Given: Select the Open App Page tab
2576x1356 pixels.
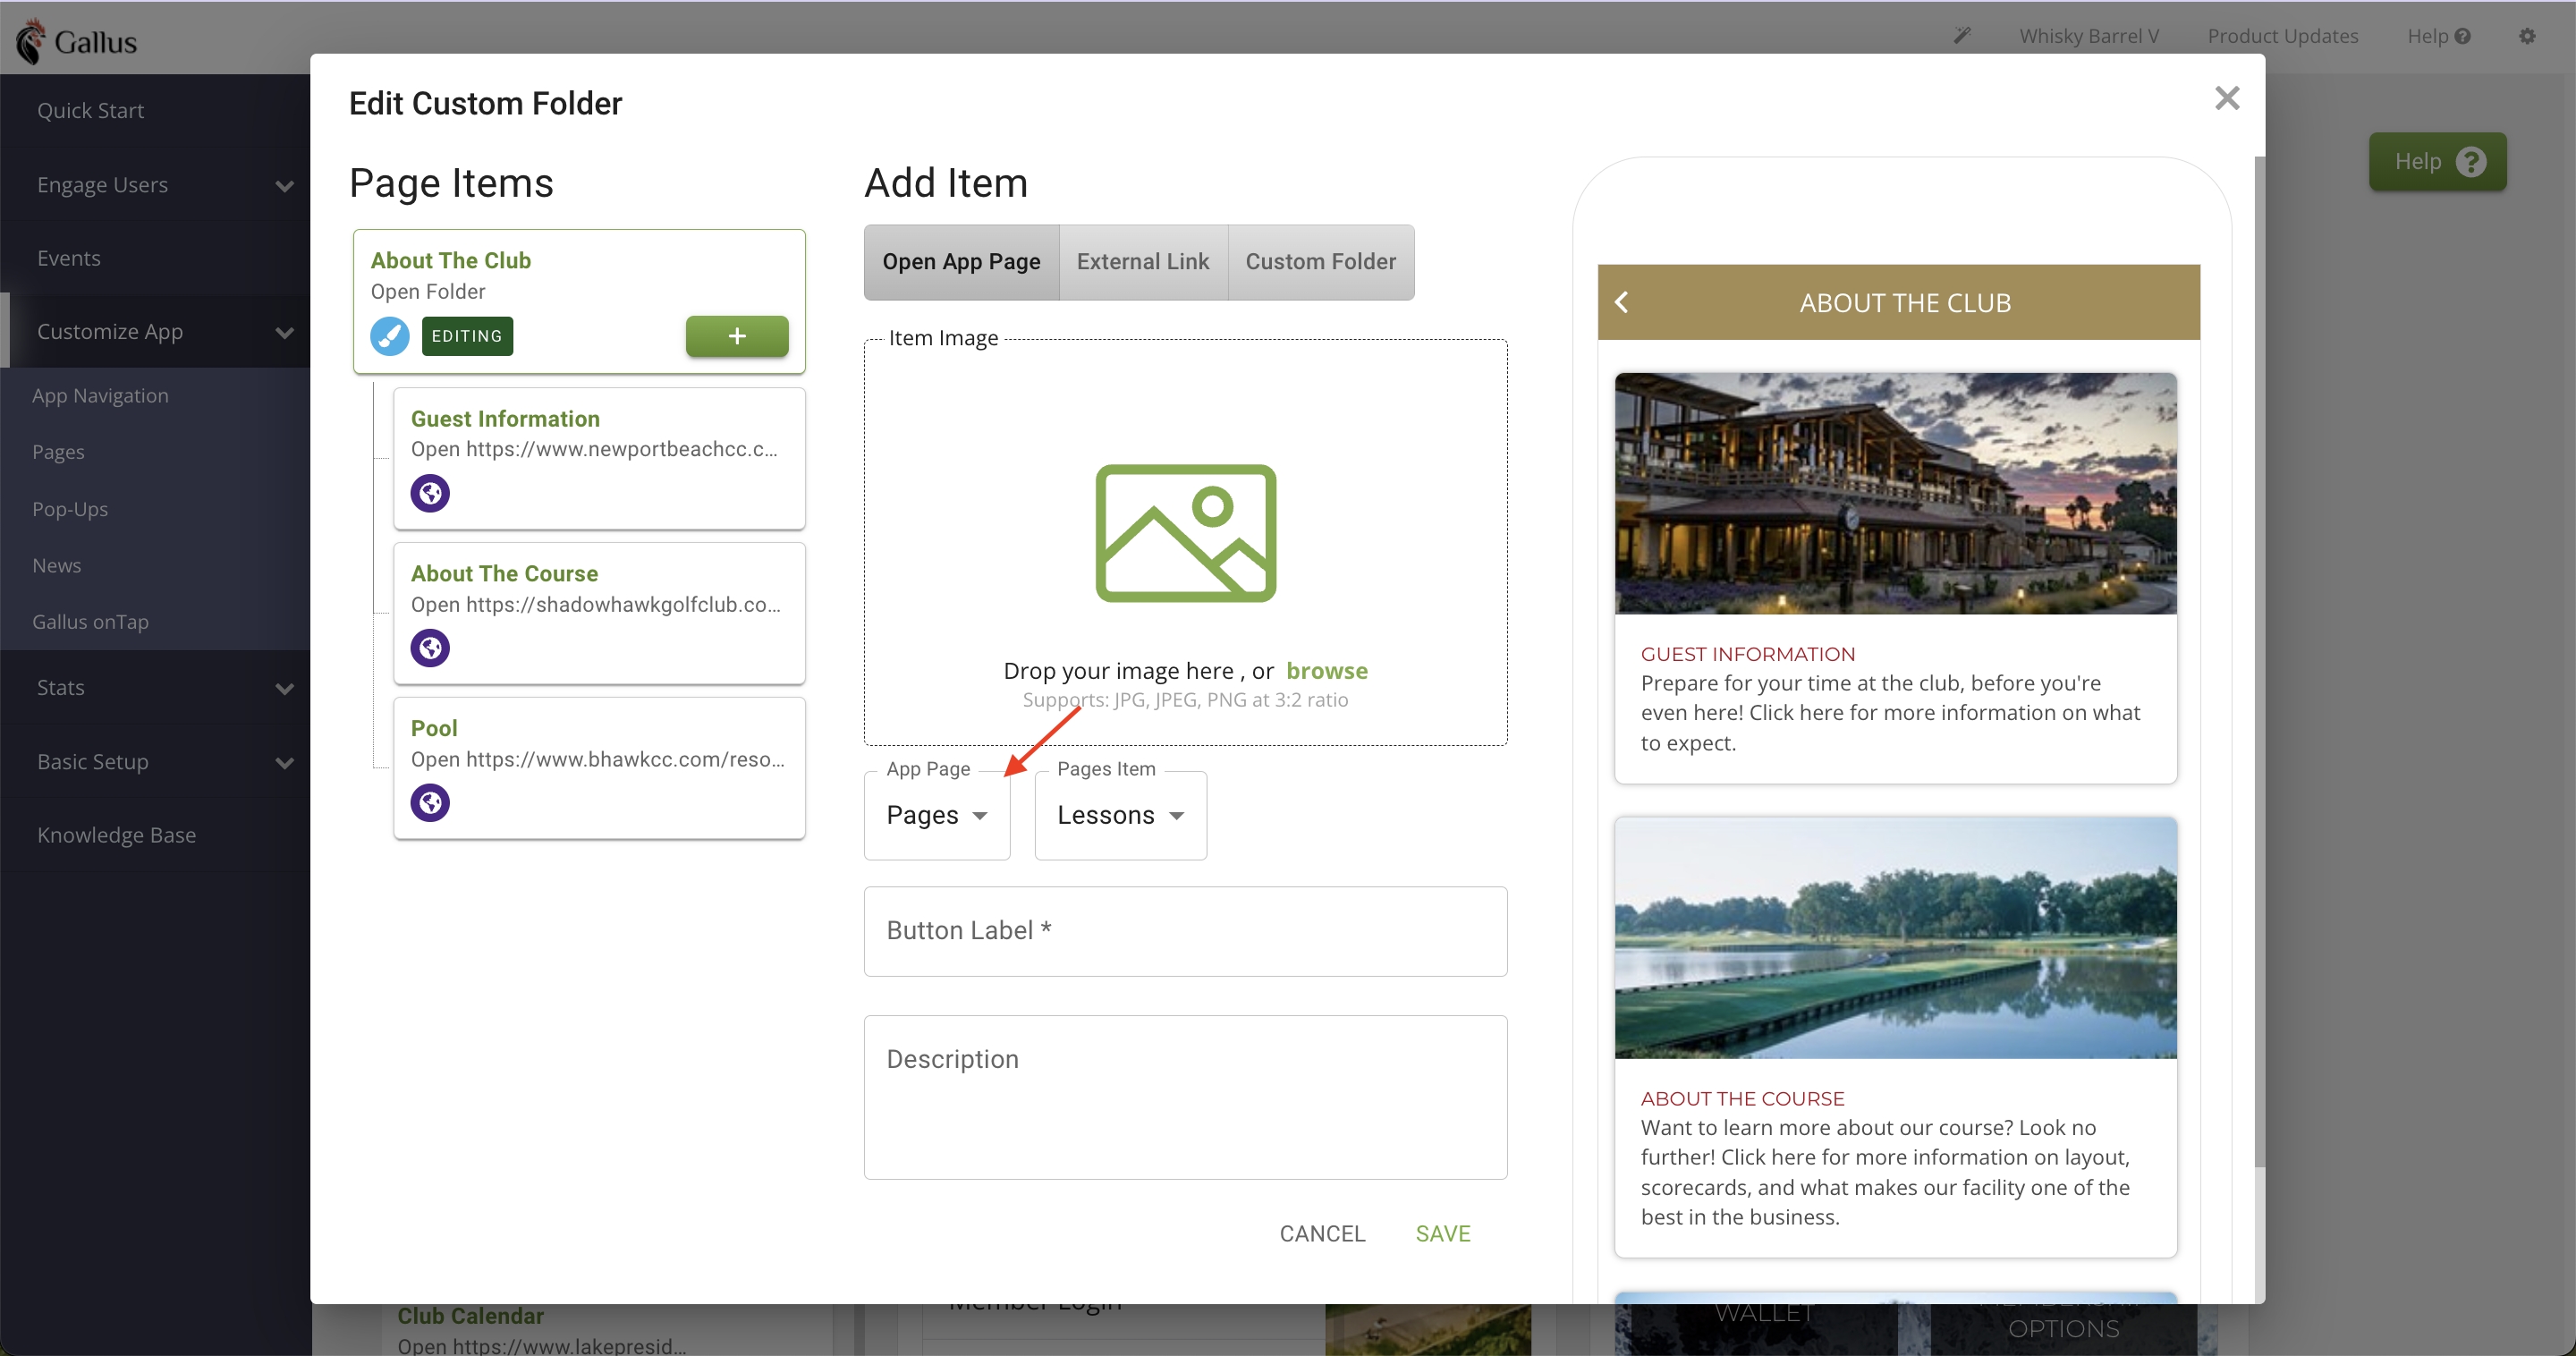Looking at the screenshot, I should pyautogui.click(x=961, y=262).
